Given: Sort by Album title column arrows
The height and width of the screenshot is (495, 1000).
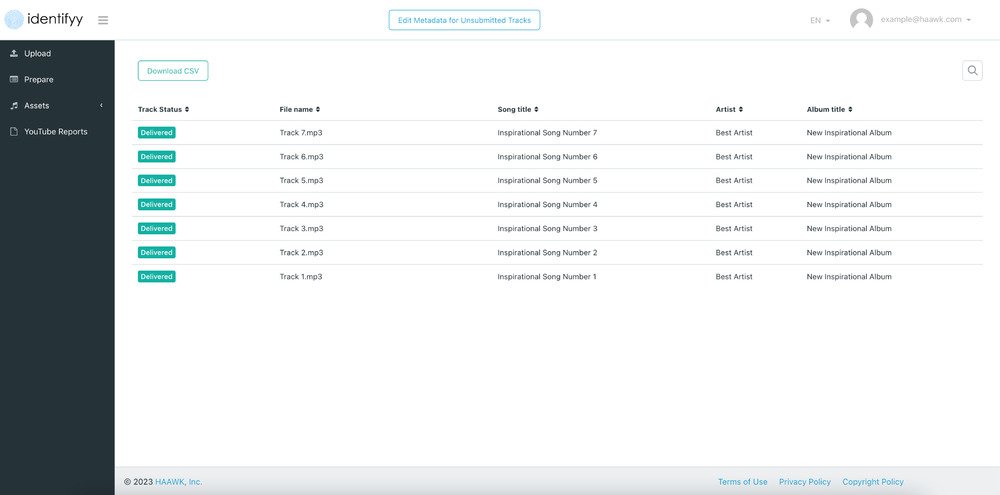Looking at the screenshot, I should (x=850, y=110).
